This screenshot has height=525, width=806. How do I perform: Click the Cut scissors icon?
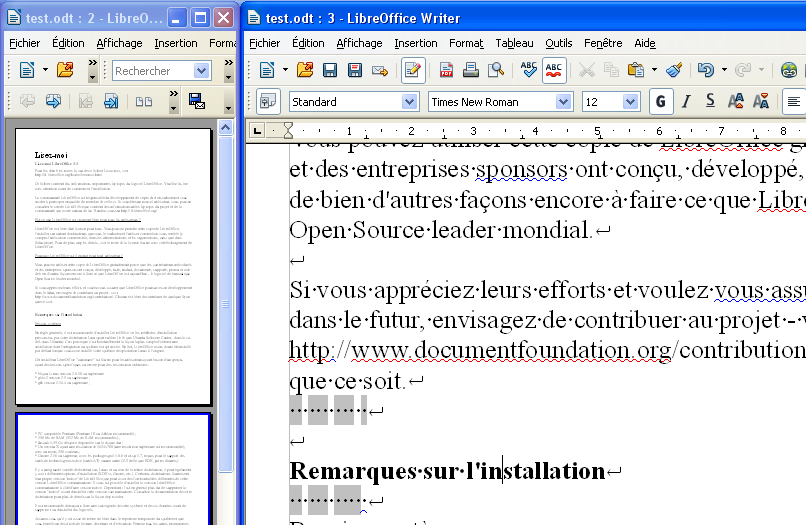coord(586,70)
